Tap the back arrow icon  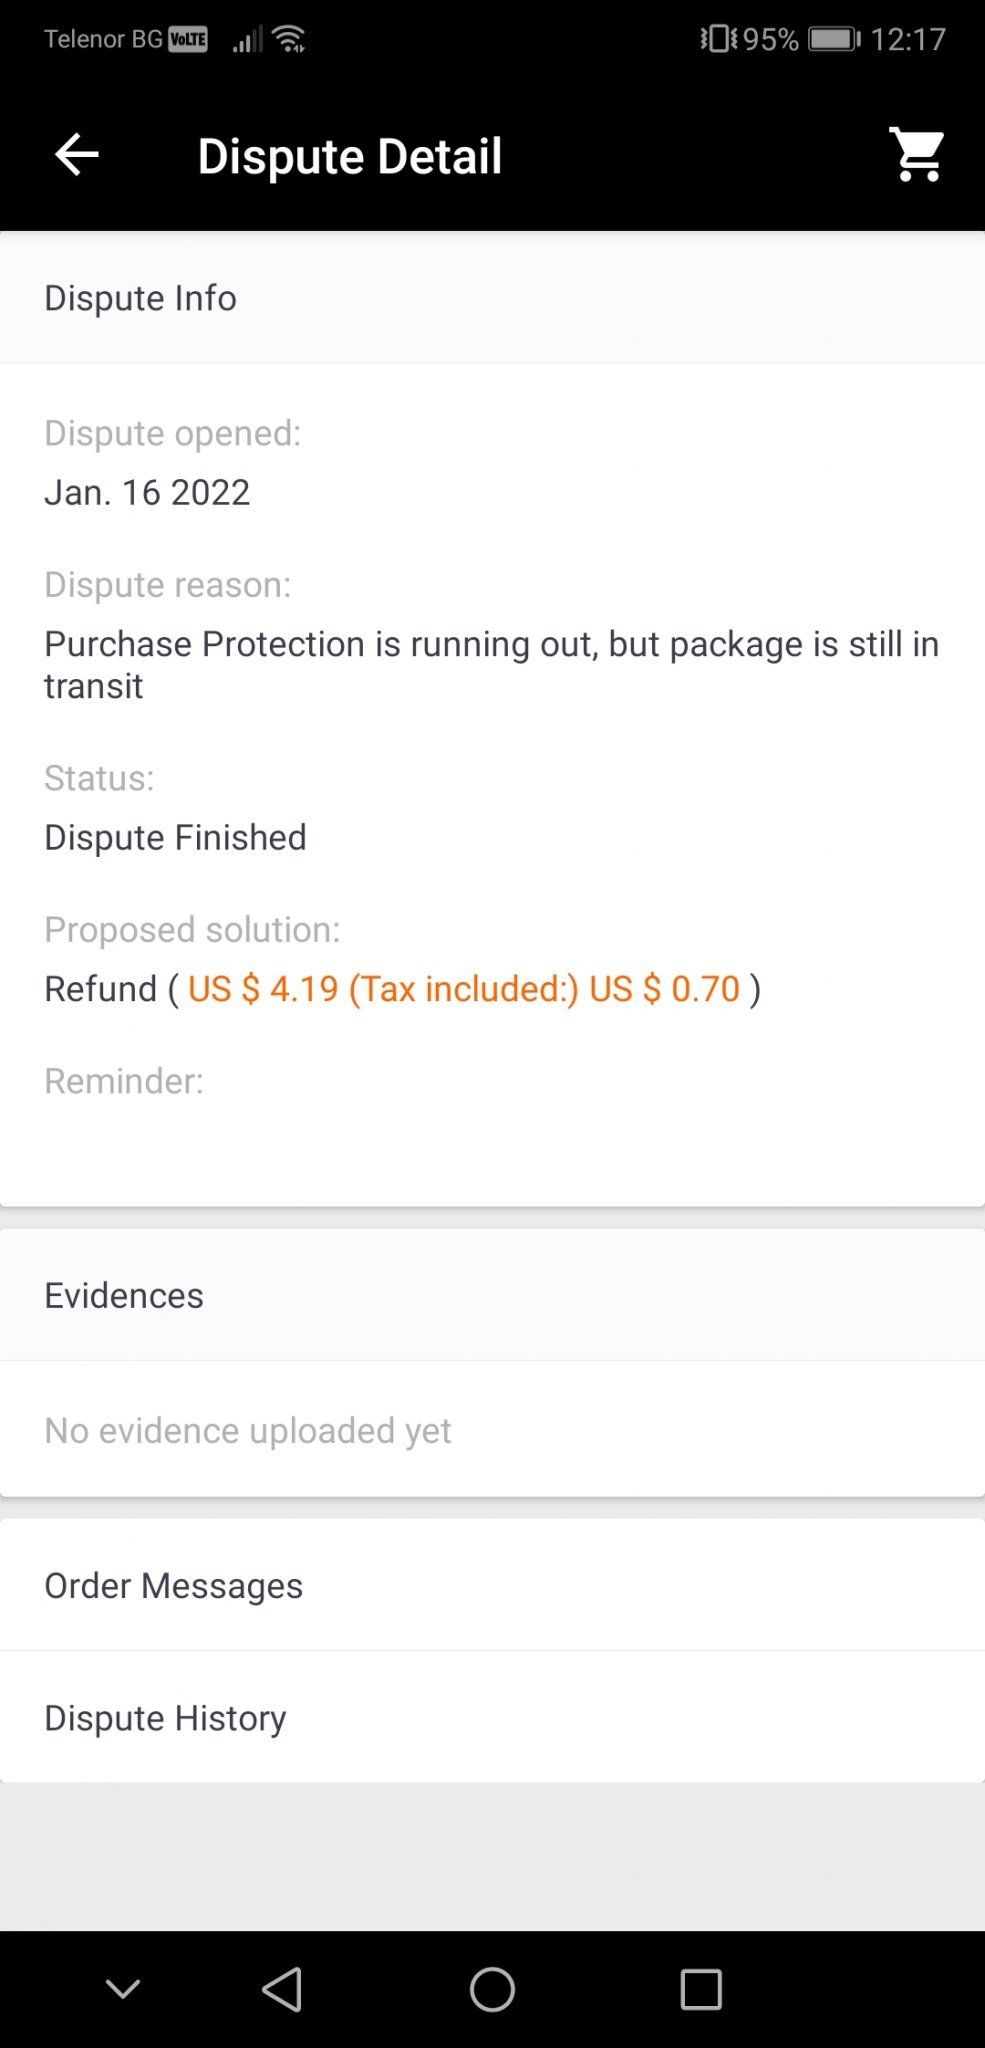77,155
